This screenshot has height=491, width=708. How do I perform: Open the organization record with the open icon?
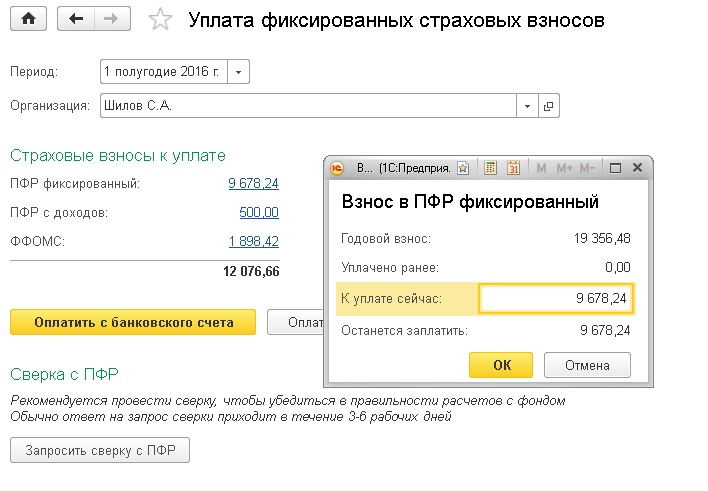click(x=549, y=106)
